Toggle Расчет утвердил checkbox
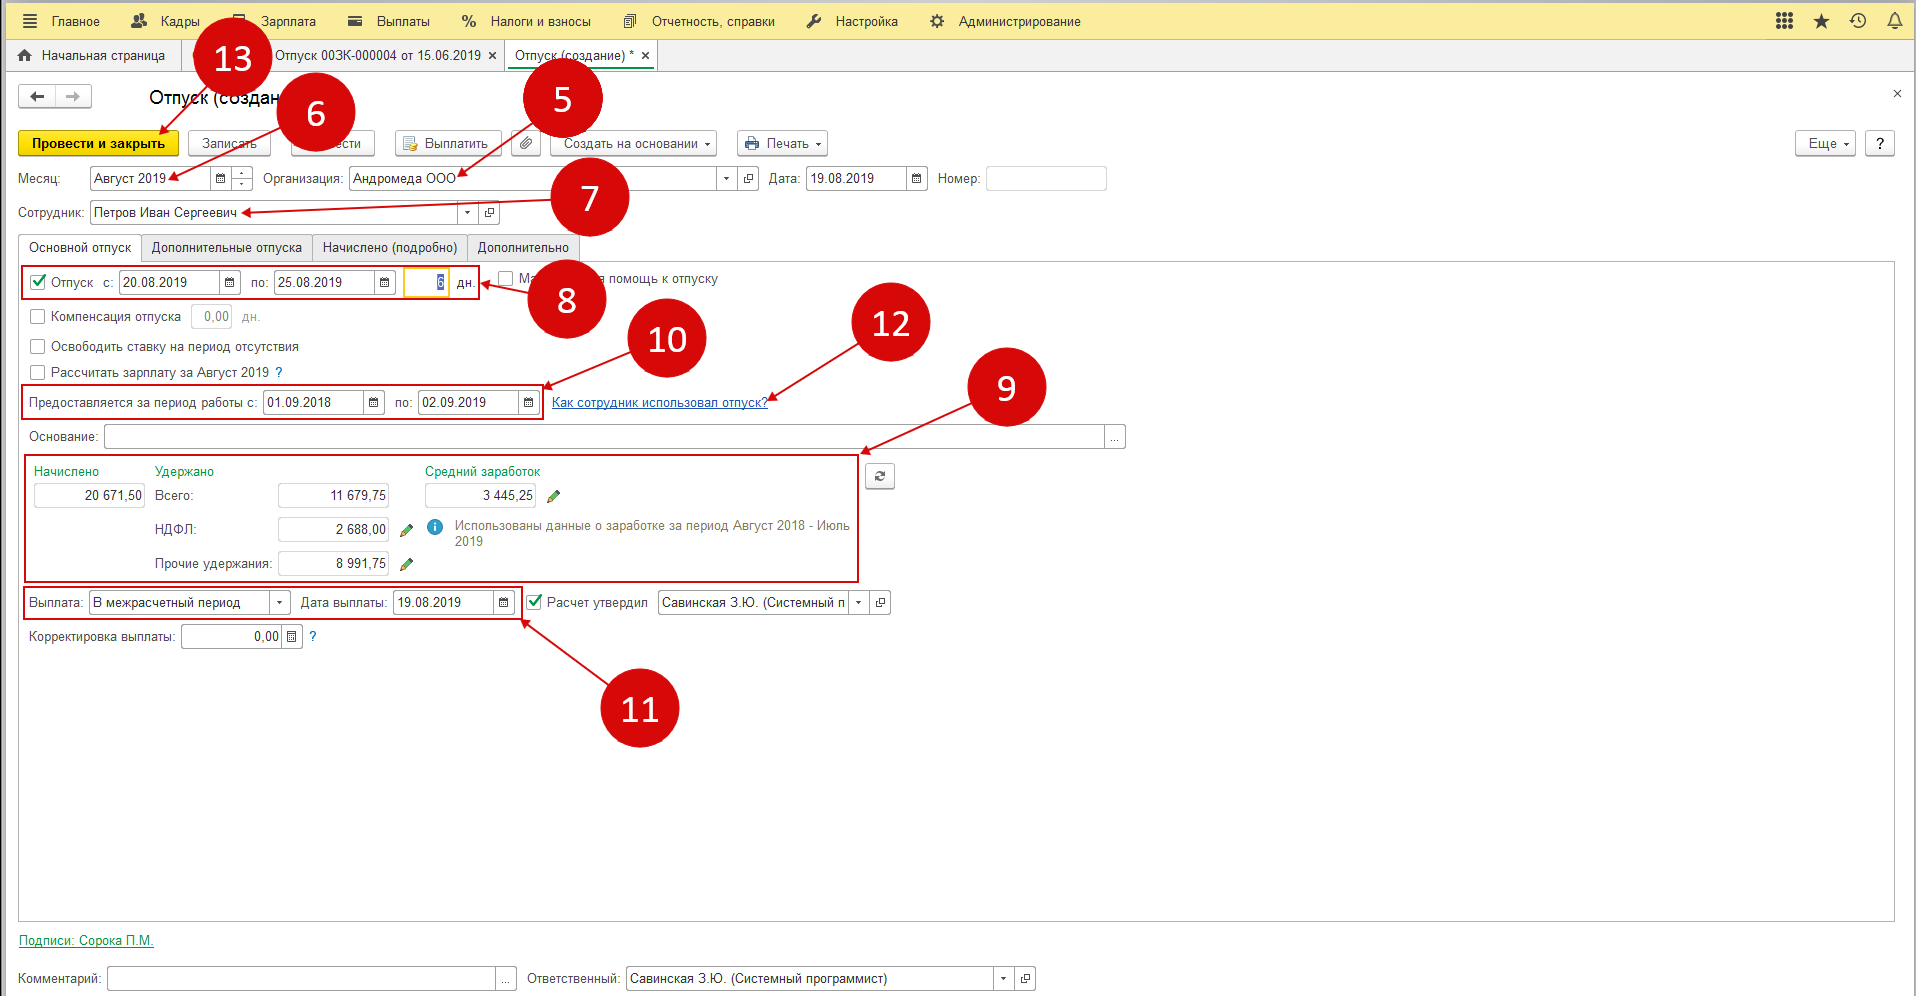1916x996 pixels. 534,602
